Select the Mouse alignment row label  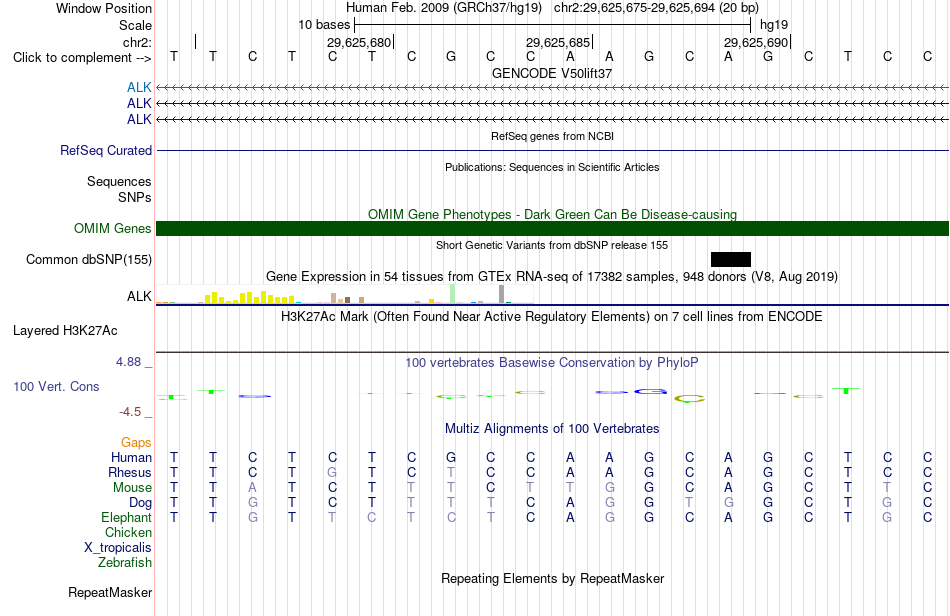133,488
